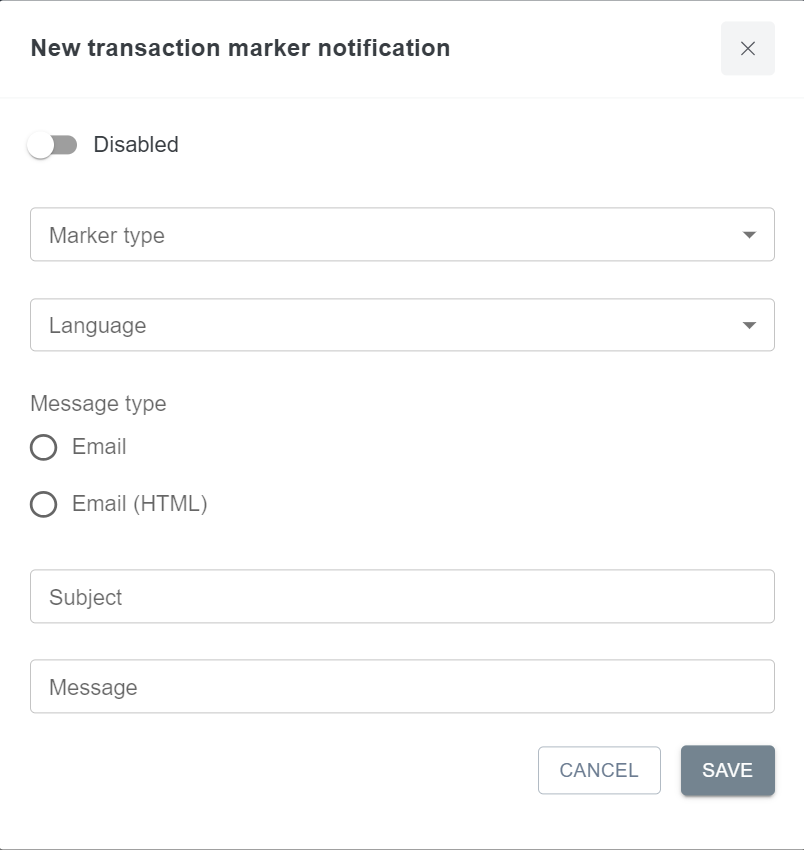Click the Language dropdown arrow icon
Image resolution: width=804 pixels, height=850 pixels.
click(749, 325)
